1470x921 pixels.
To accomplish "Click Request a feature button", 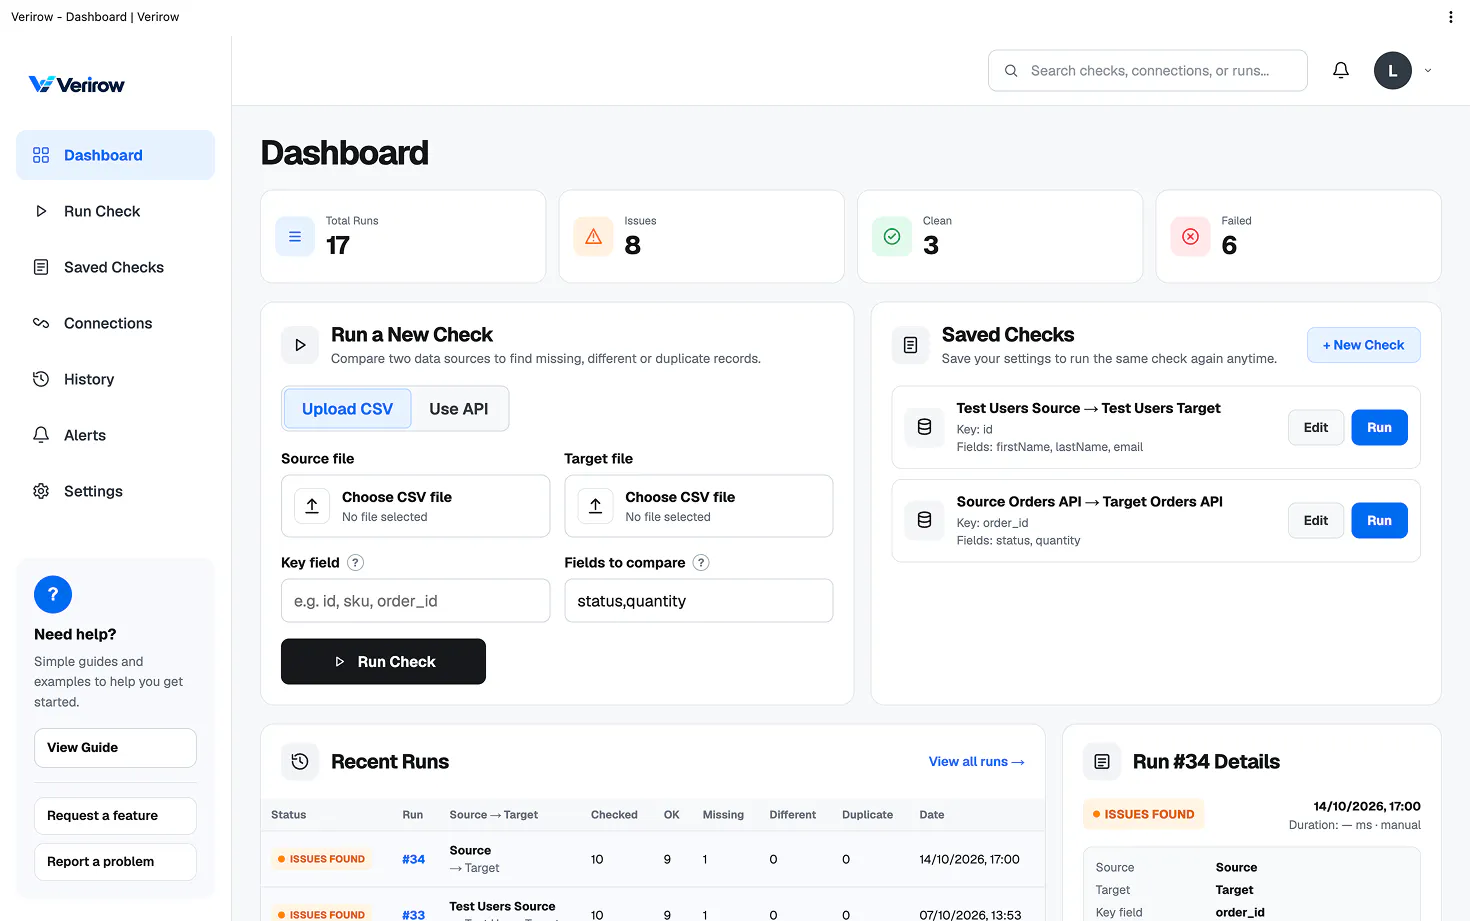I will pos(115,816).
